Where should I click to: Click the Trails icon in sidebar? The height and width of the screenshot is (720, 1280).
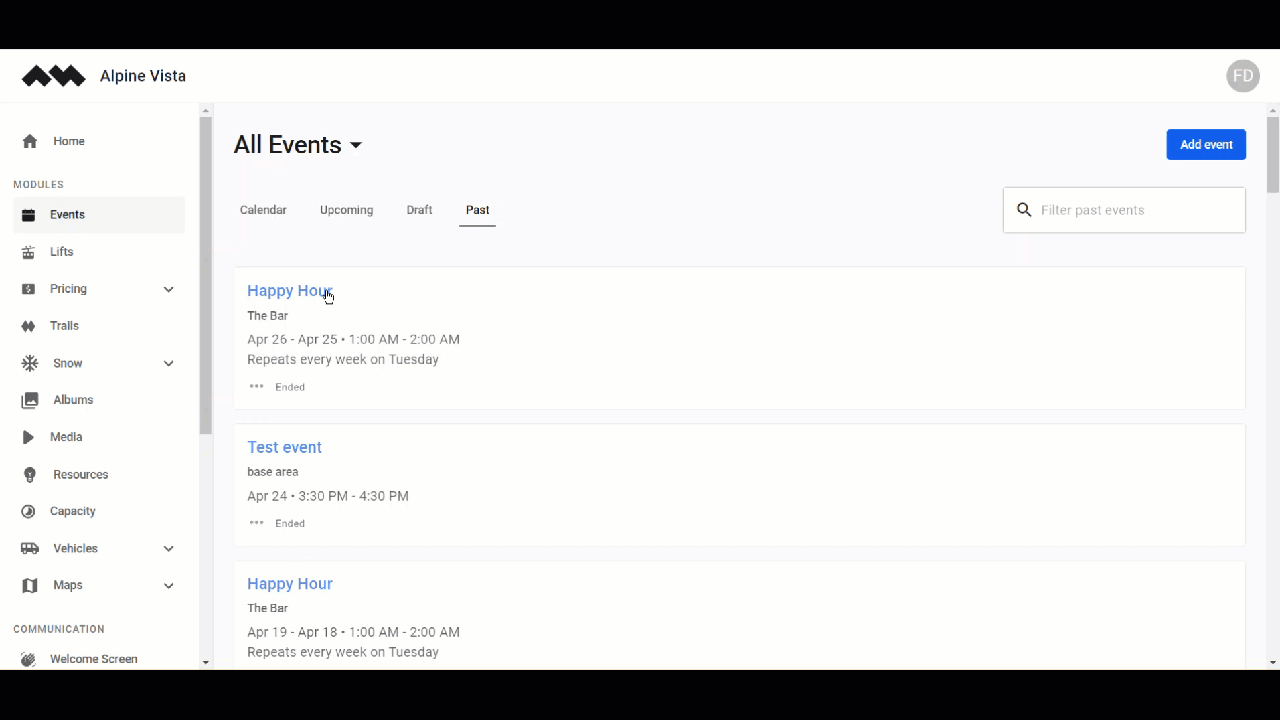(29, 326)
